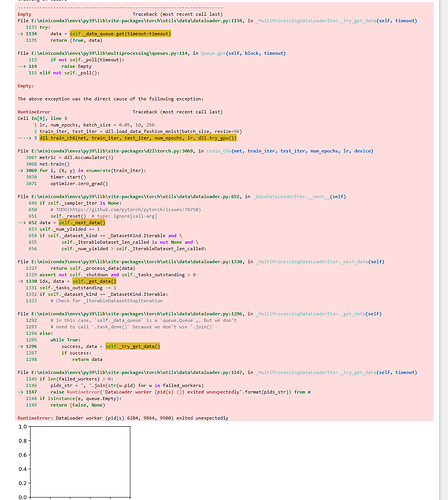Select line 1145 "if len(failed_workers) > 0:"
The height and width of the screenshot is (500, 448).
tap(76, 379)
